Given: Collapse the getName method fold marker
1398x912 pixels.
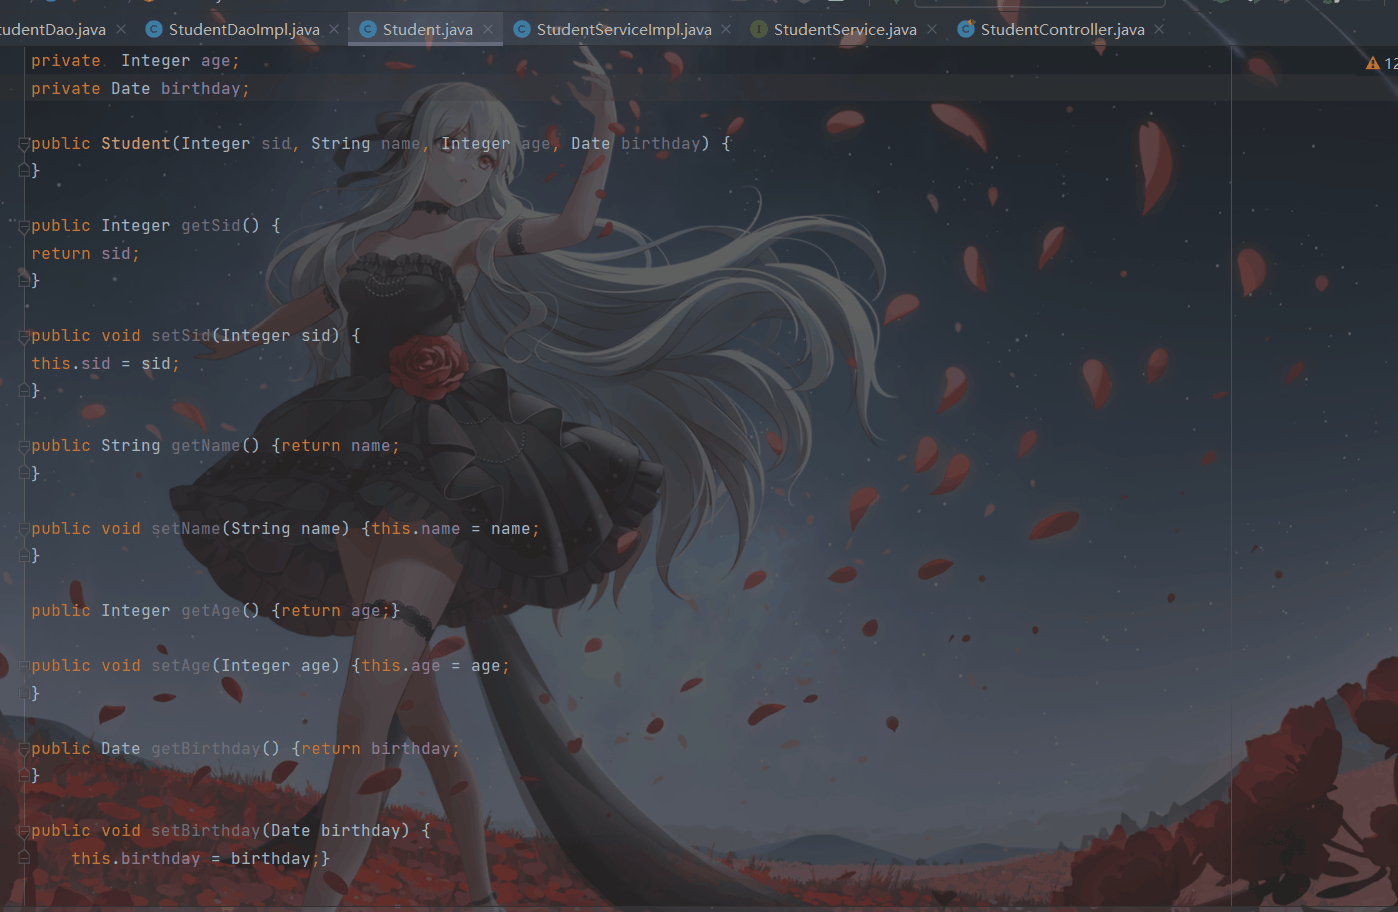Looking at the screenshot, I should pos(22,445).
